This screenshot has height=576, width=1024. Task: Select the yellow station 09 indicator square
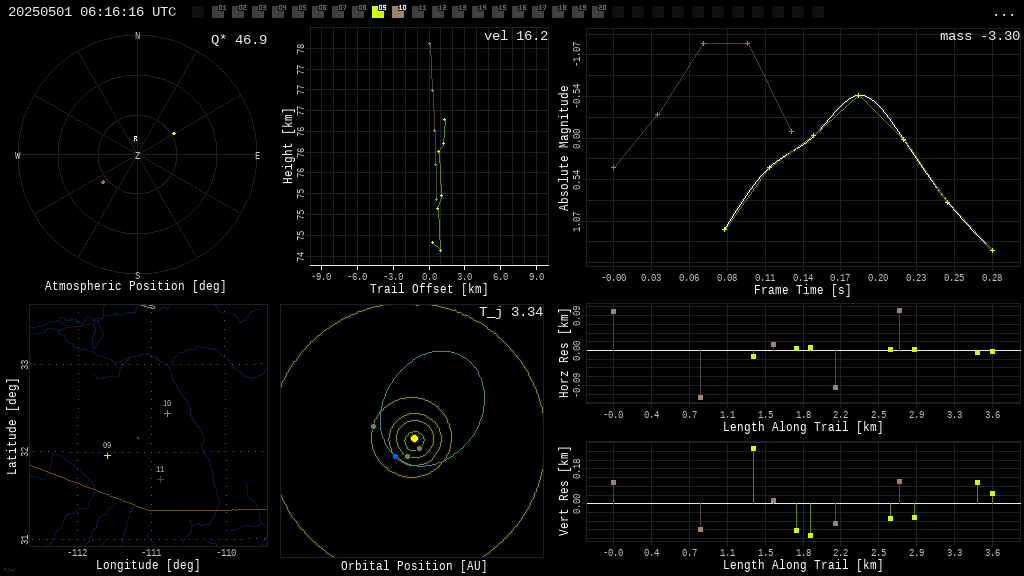pos(378,12)
